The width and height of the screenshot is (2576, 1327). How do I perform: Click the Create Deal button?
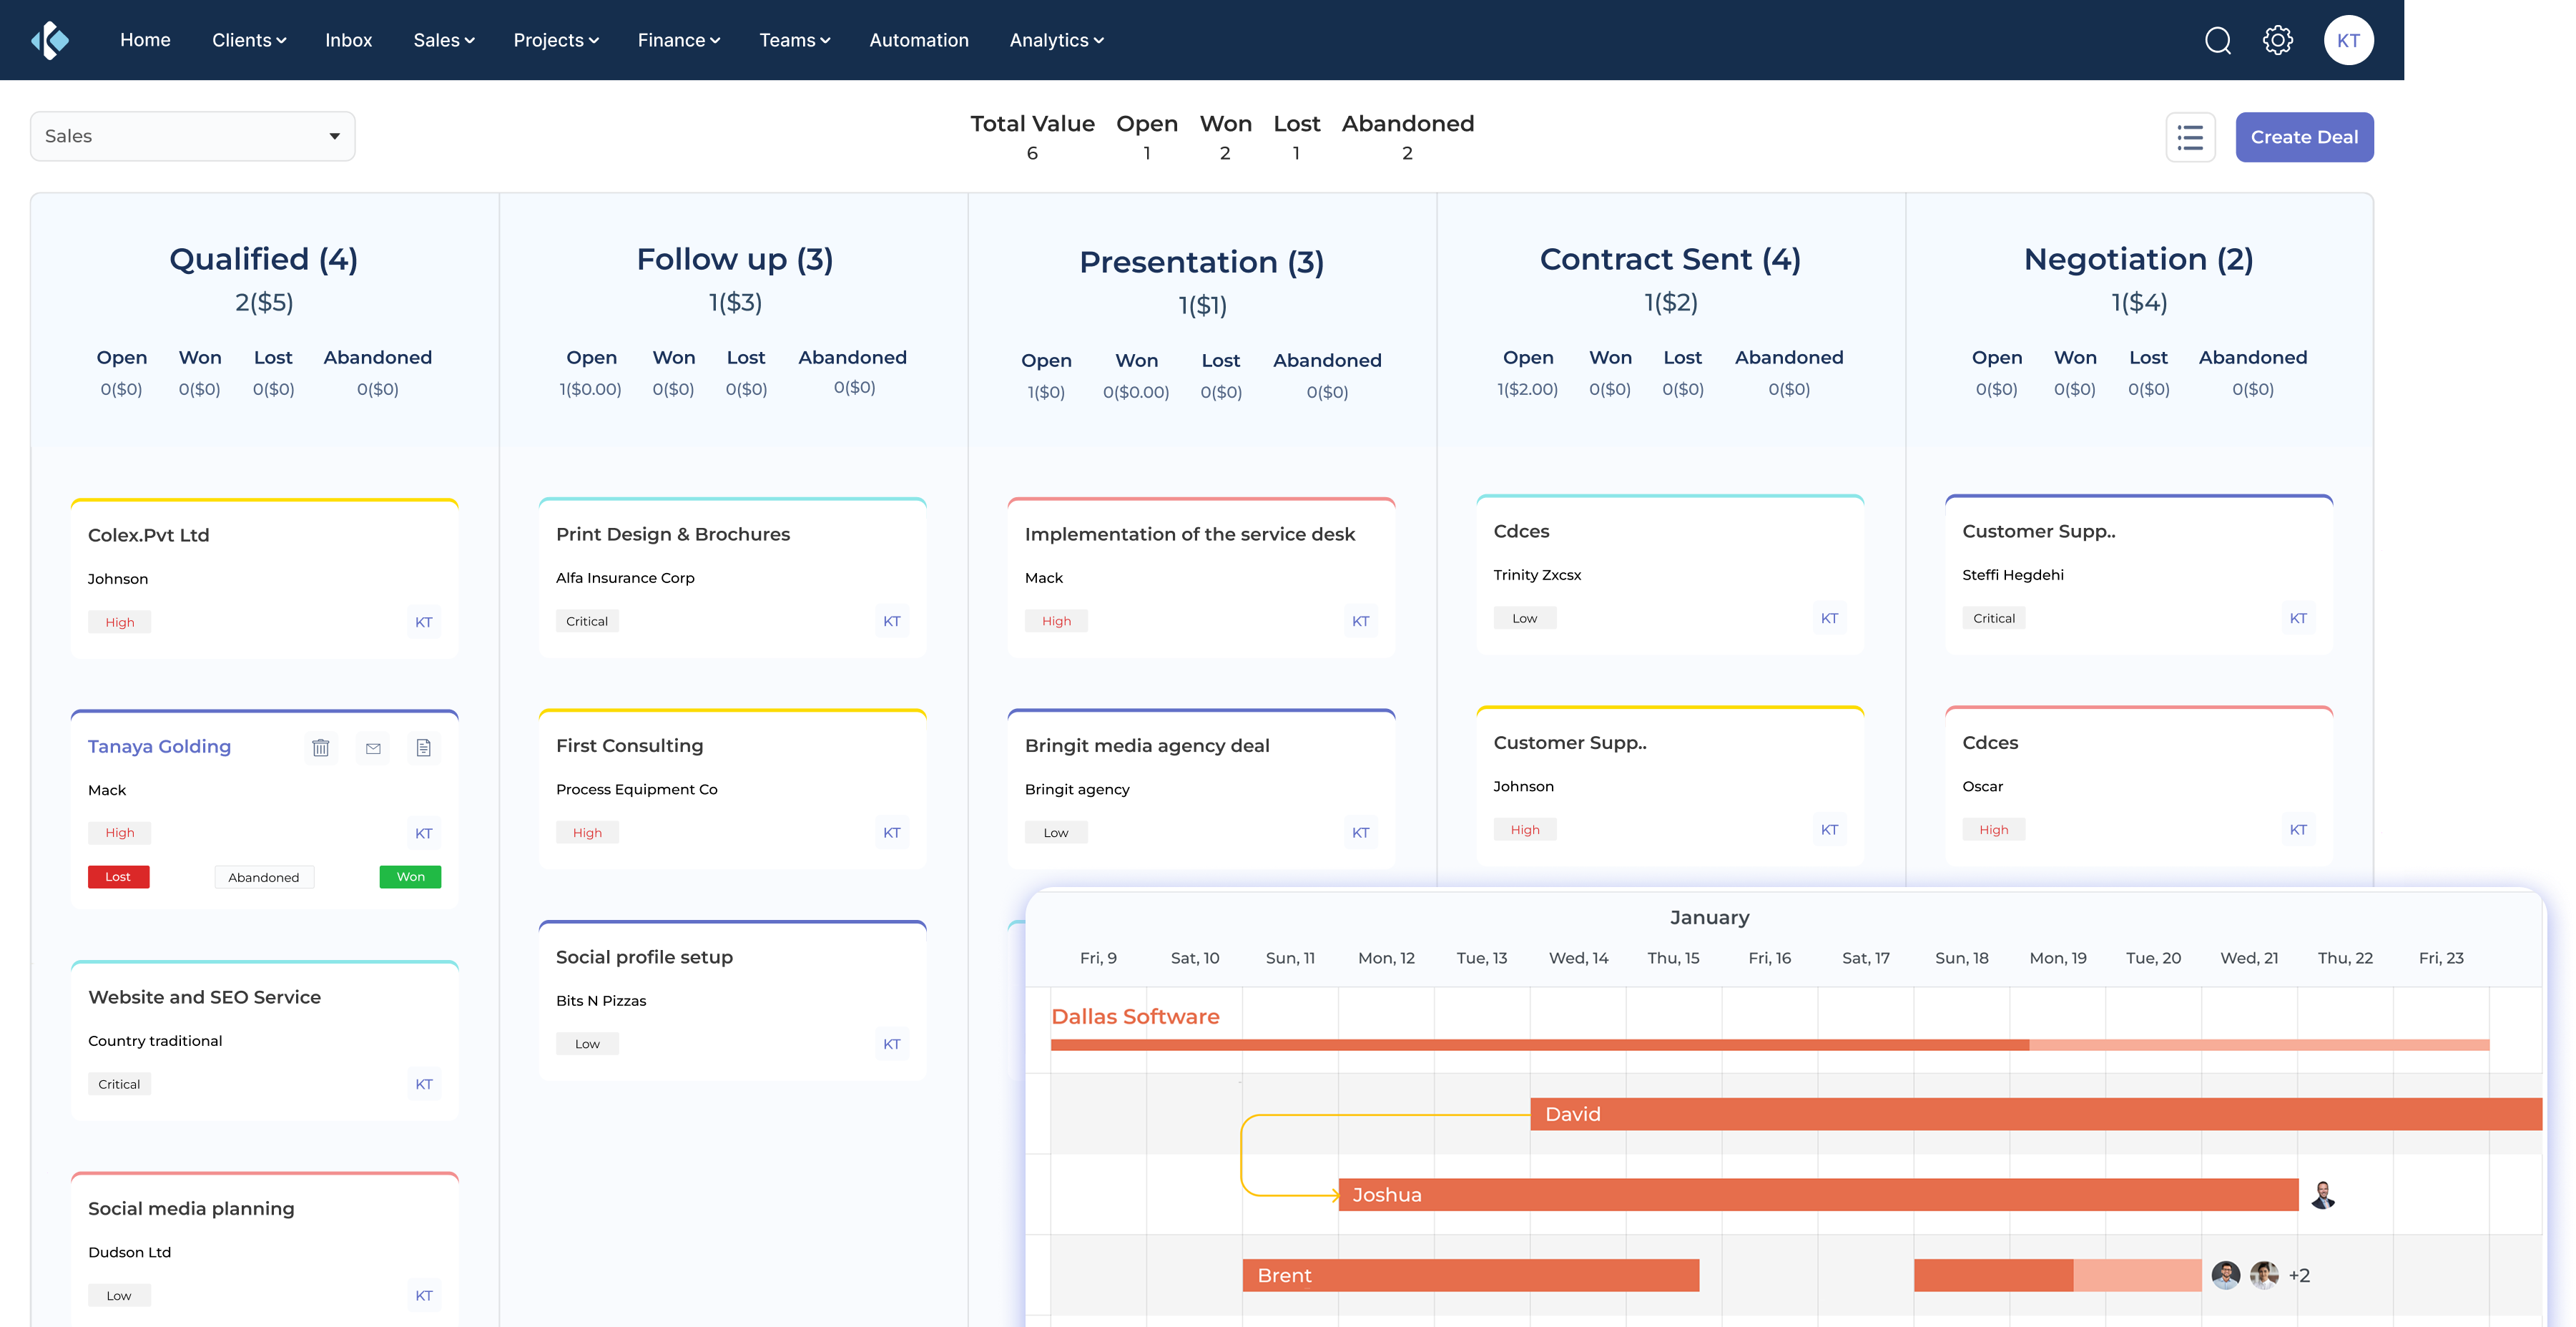[x=2304, y=137]
